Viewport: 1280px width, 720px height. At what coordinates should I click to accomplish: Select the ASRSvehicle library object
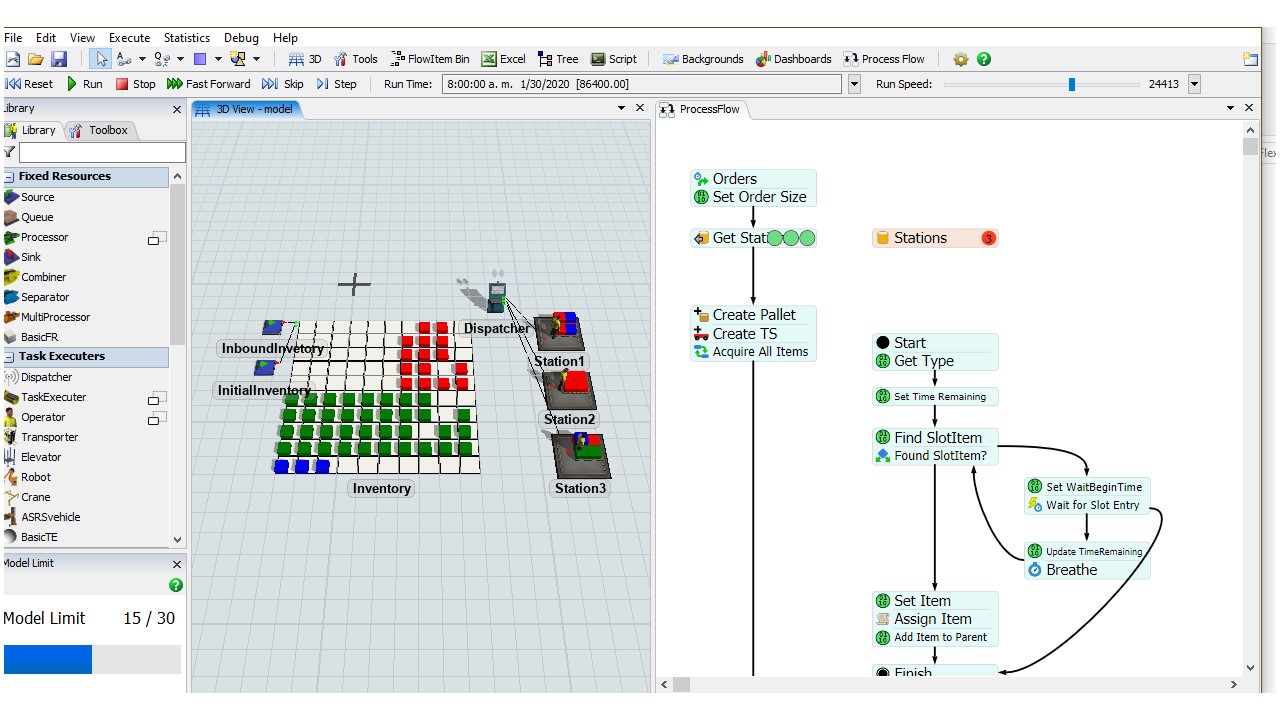50,517
